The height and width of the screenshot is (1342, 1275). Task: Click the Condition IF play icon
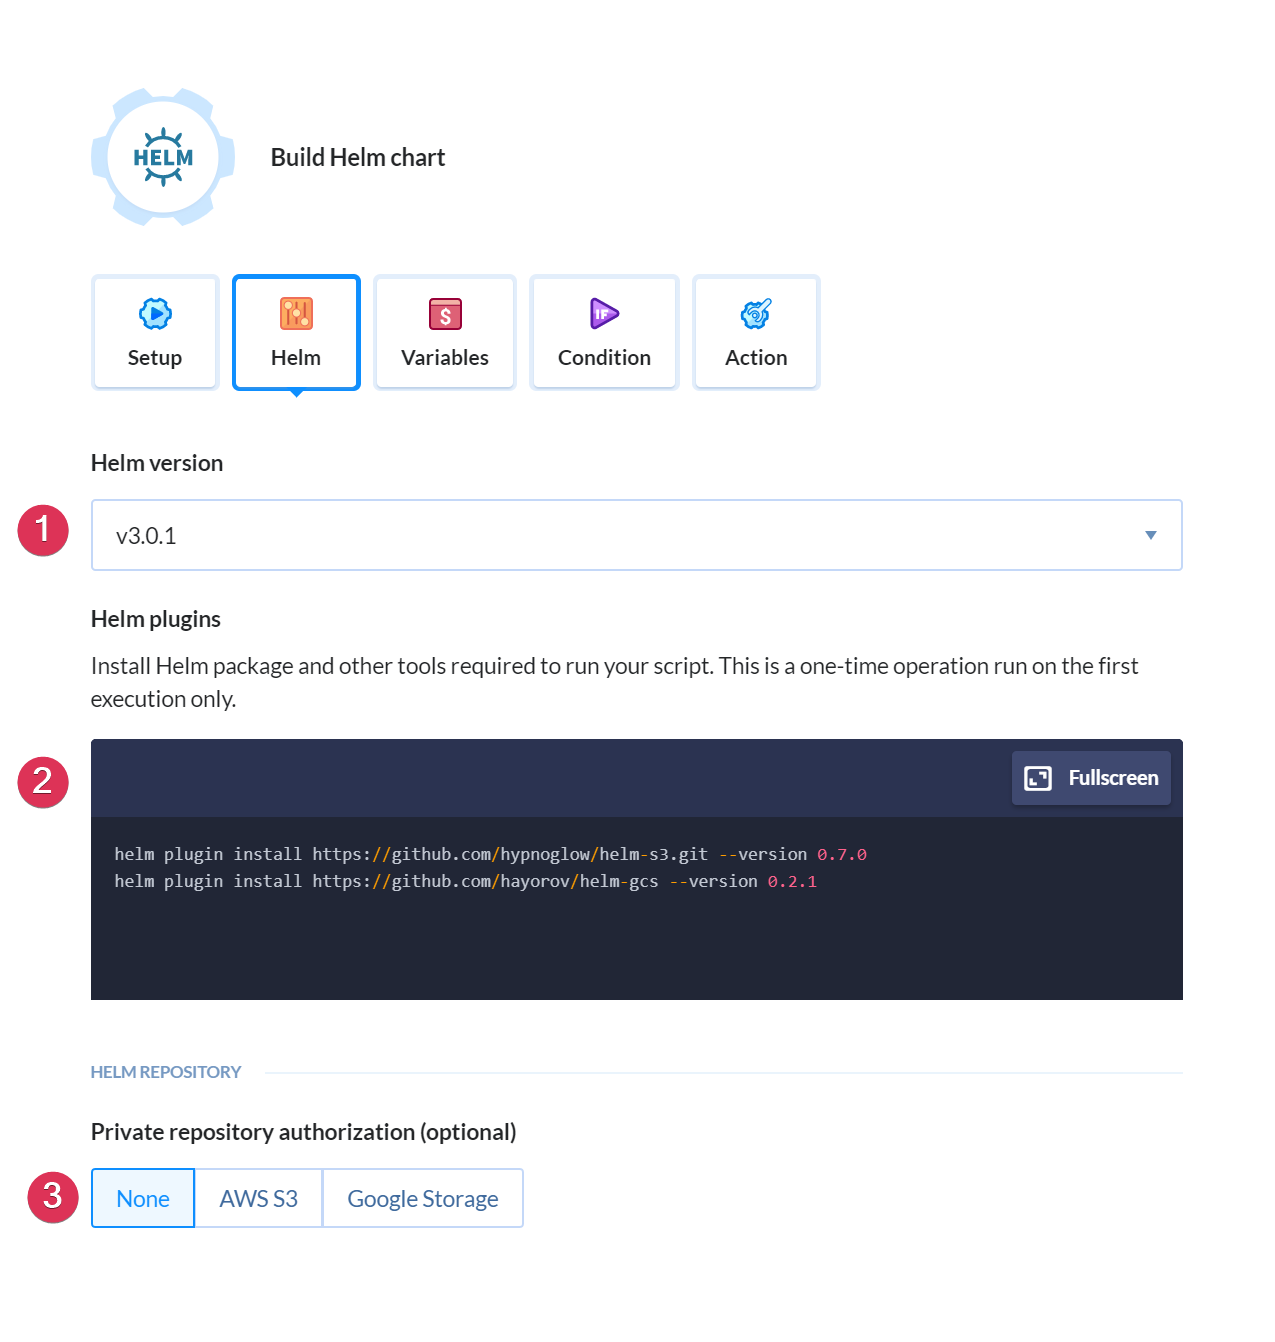[x=604, y=314]
